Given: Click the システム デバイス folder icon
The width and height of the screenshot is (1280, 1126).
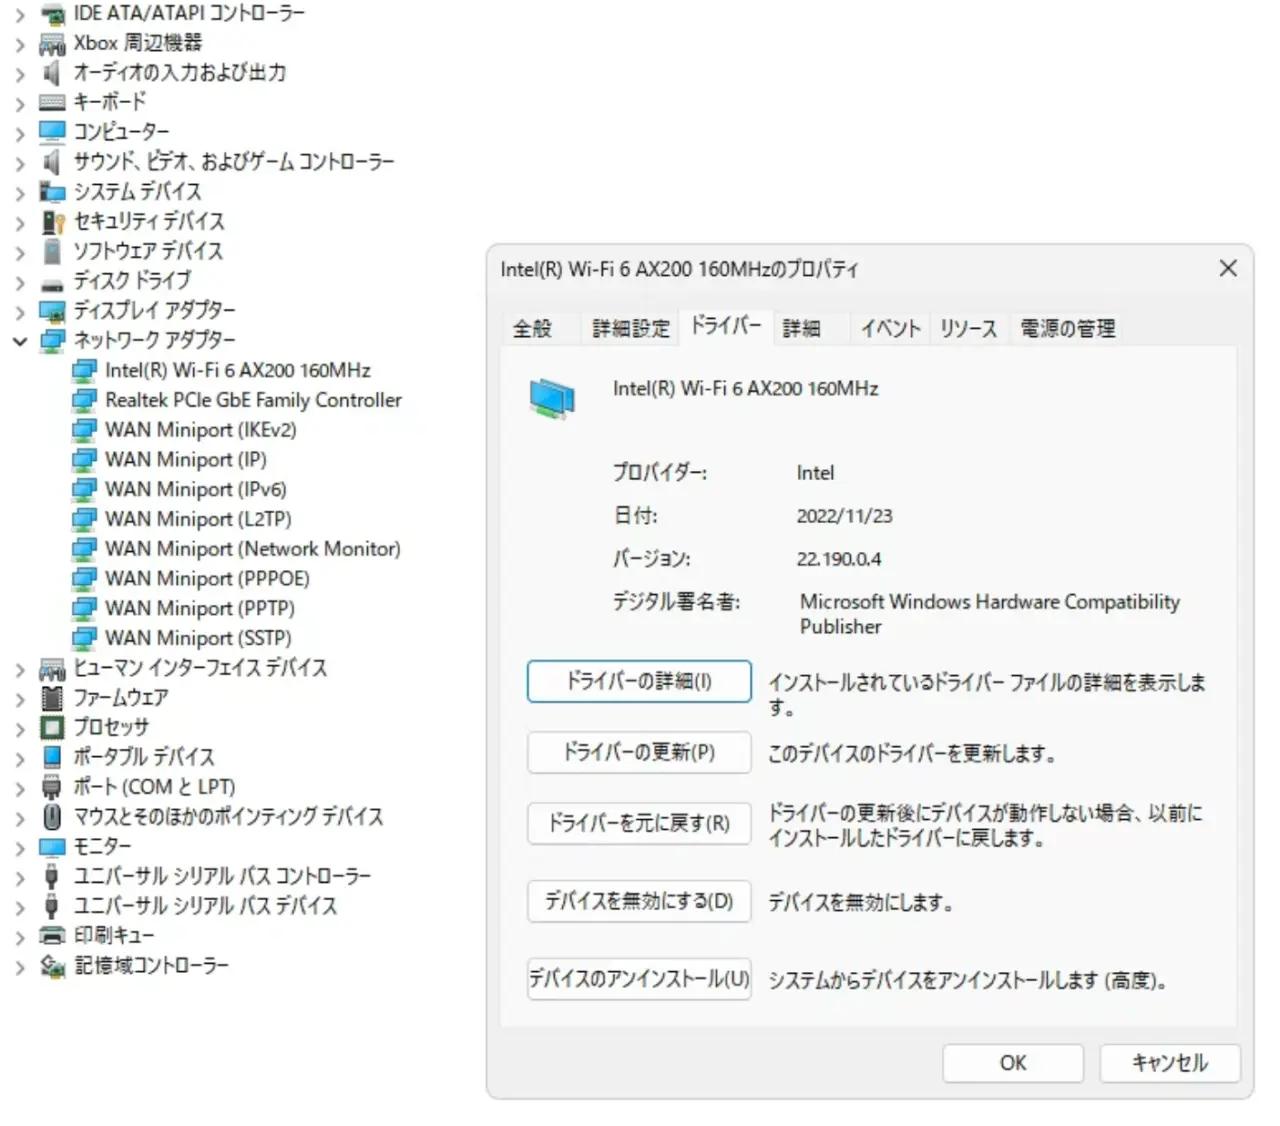Looking at the screenshot, I should pyautogui.click(x=52, y=191).
